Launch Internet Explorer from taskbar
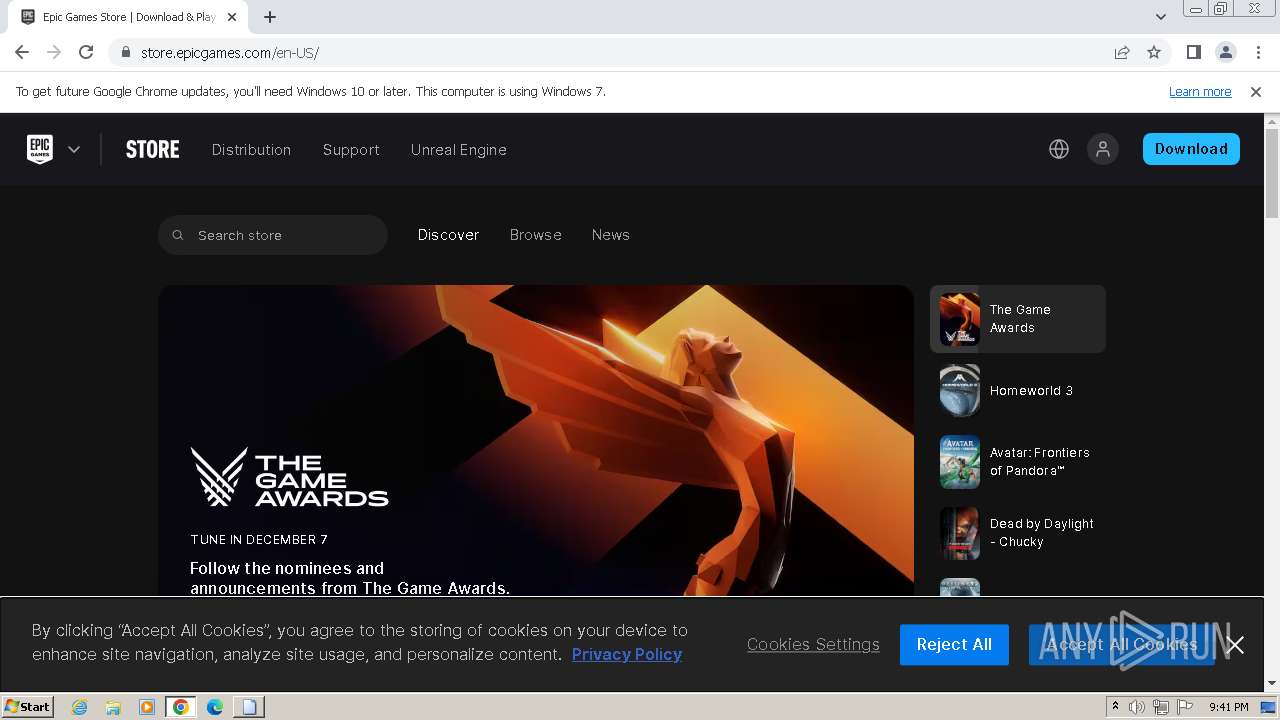The image size is (1280, 720). pos(79,707)
